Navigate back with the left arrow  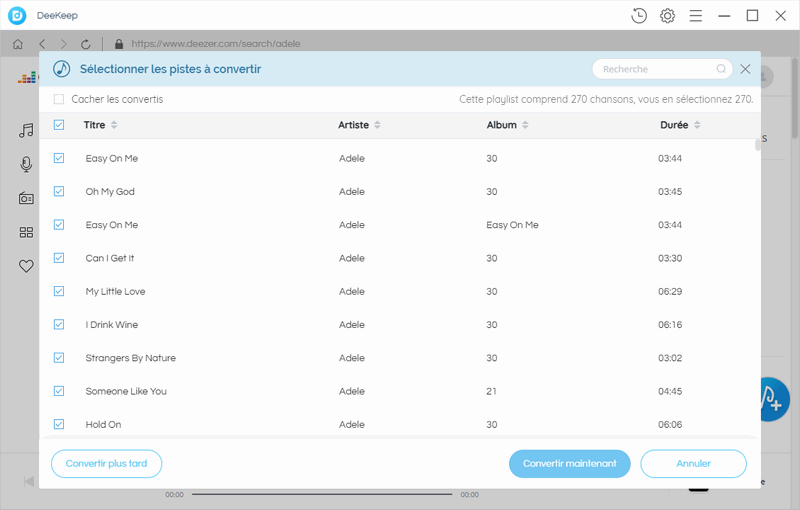coord(42,44)
